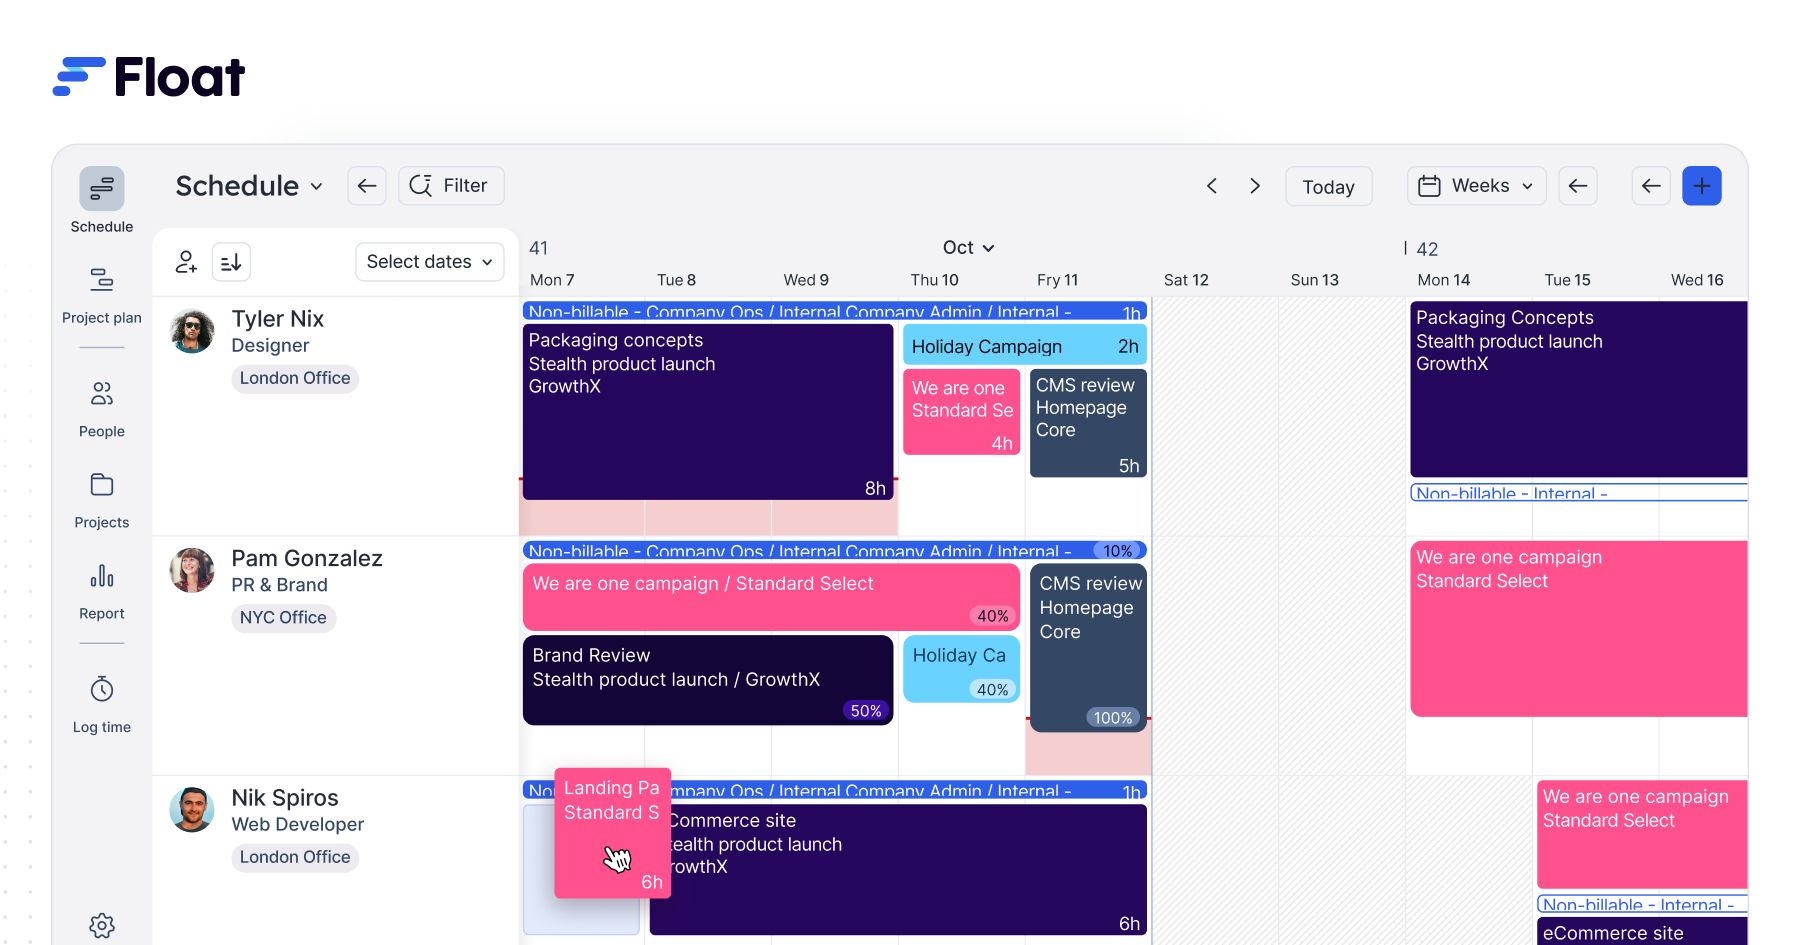The image size is (1800, 945).
Task: Click the London Office tag for Tyler Nix
Action: click(x=295, y=378)
